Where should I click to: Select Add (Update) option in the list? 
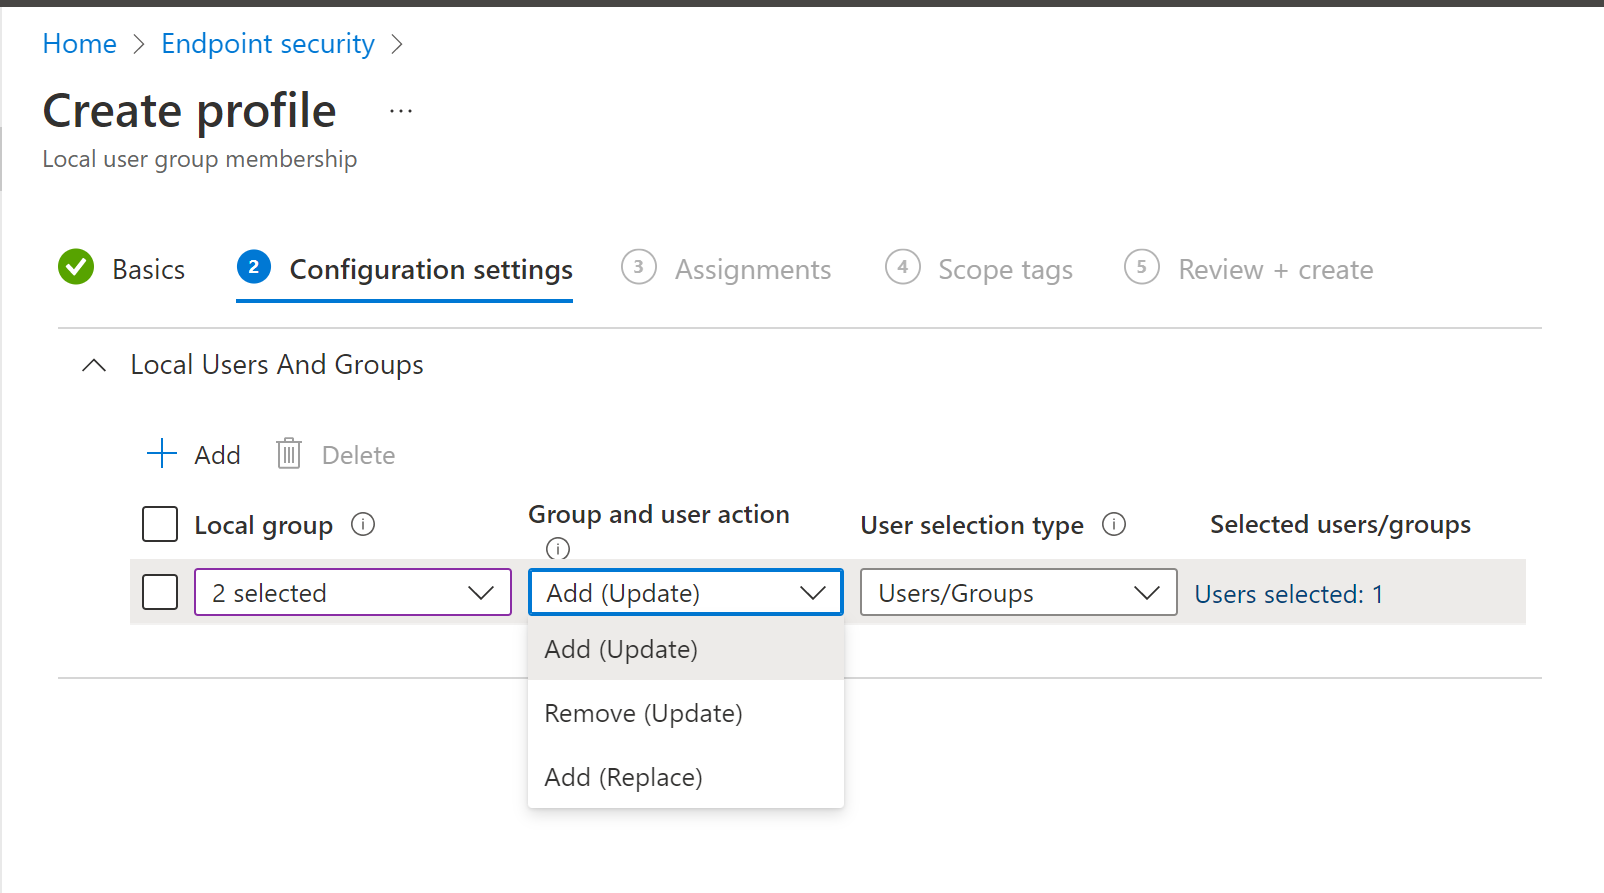point(621,649)
